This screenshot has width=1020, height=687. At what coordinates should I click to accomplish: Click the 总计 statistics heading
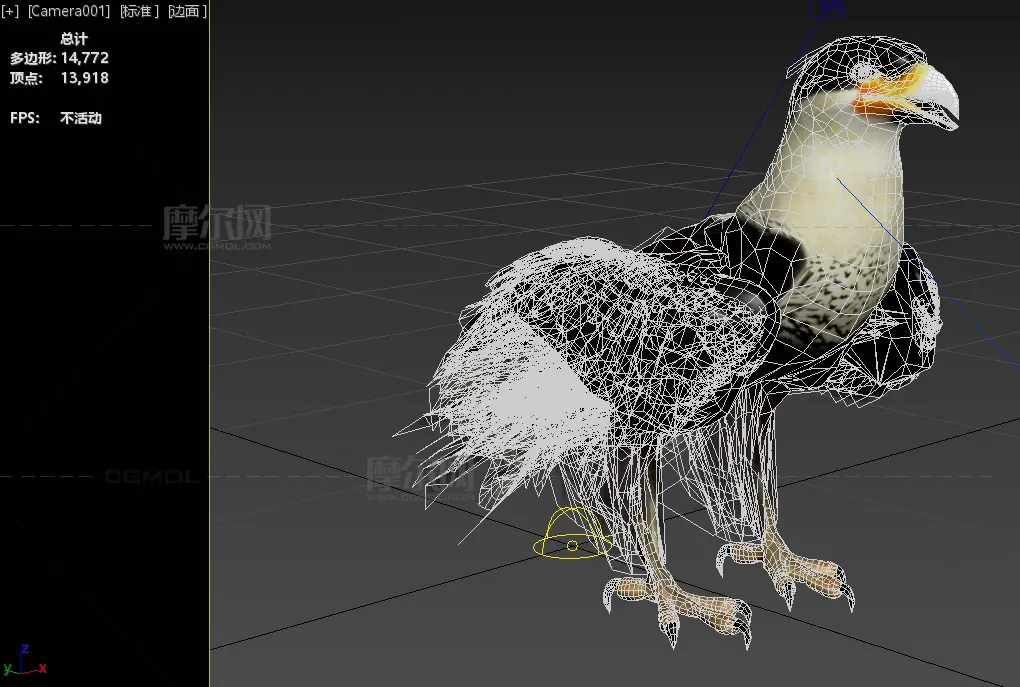[x=74, y=39]
